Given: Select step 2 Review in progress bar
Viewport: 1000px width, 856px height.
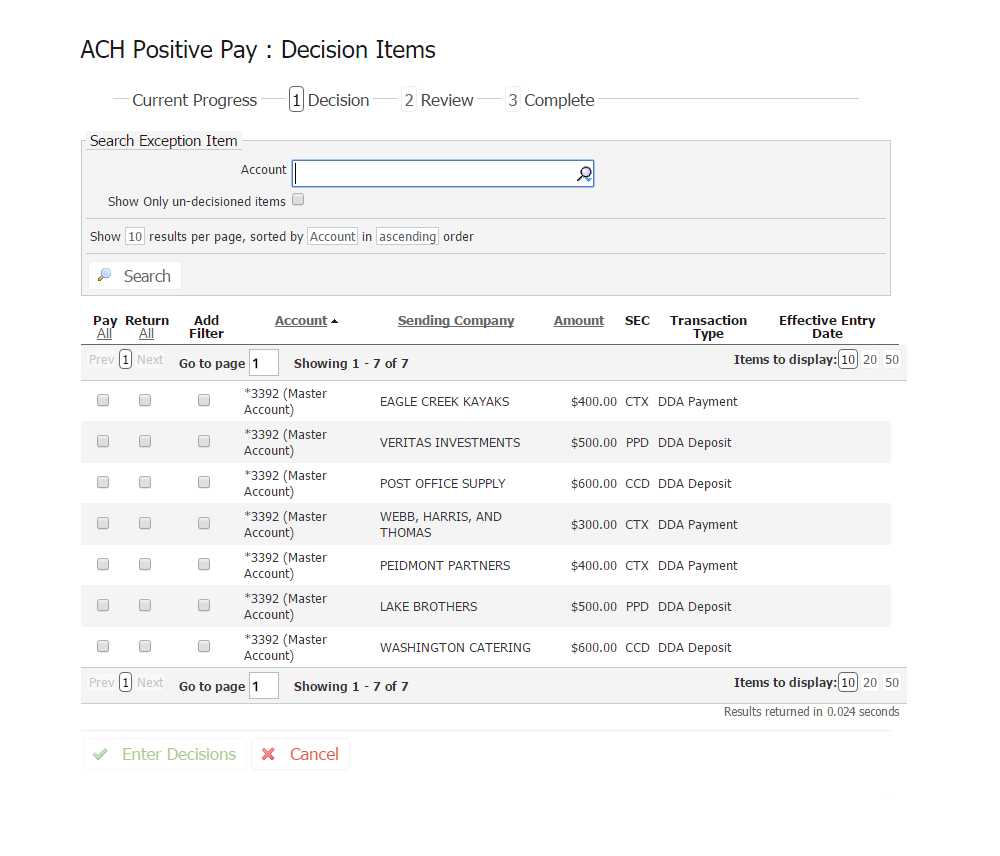Looking at the screenshot, I should pos(437,100).
